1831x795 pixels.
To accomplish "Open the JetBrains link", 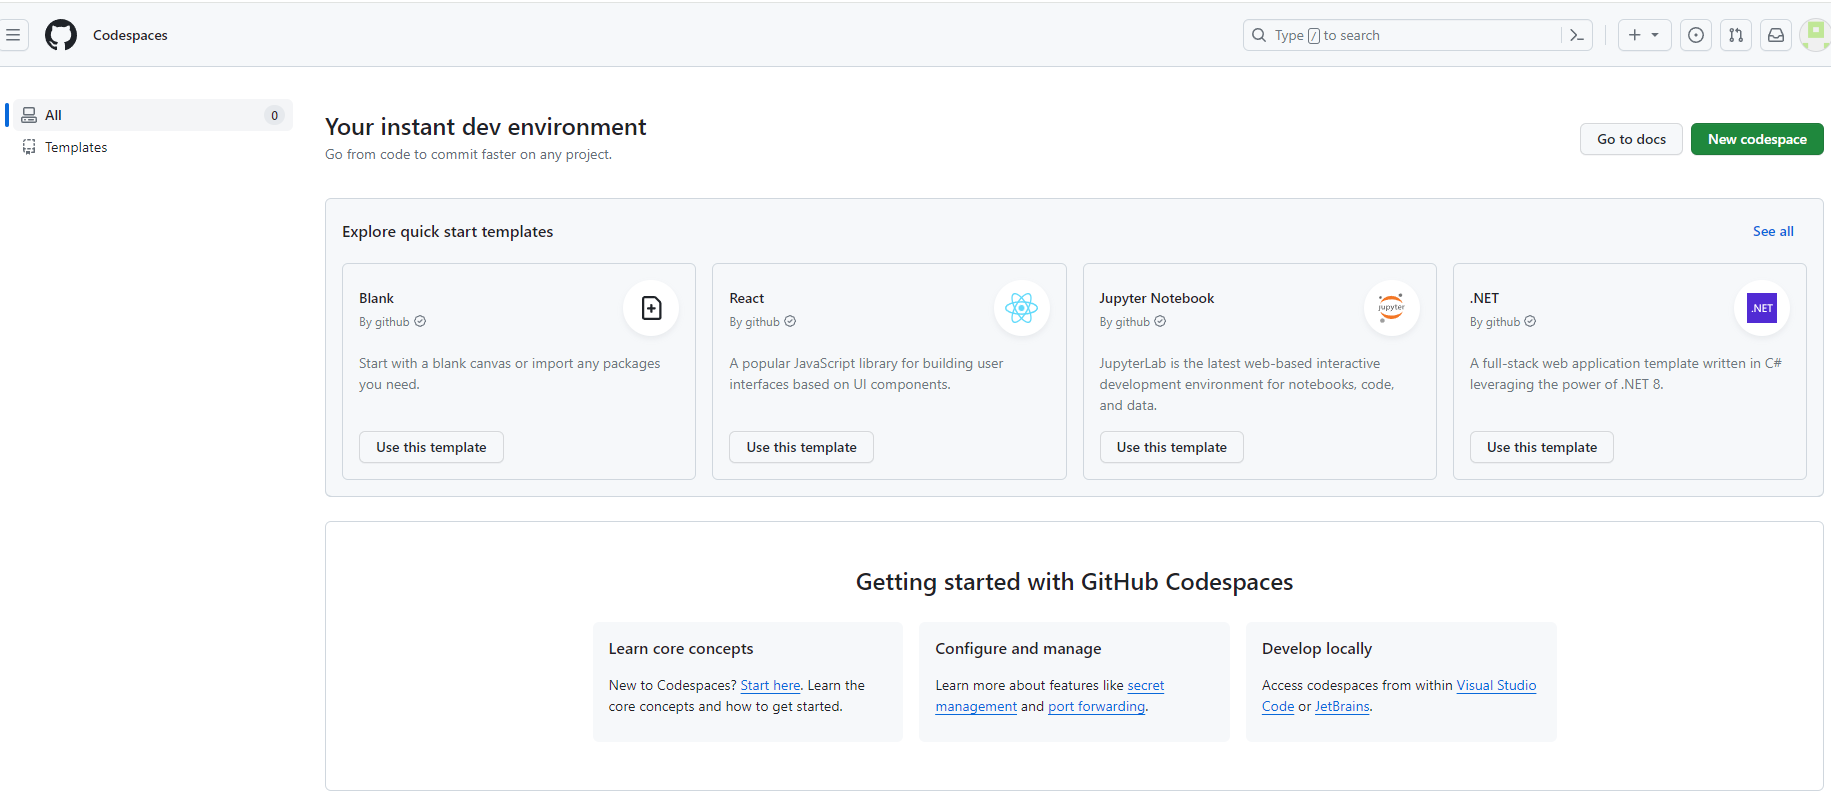I will (x=1342, y=706).
